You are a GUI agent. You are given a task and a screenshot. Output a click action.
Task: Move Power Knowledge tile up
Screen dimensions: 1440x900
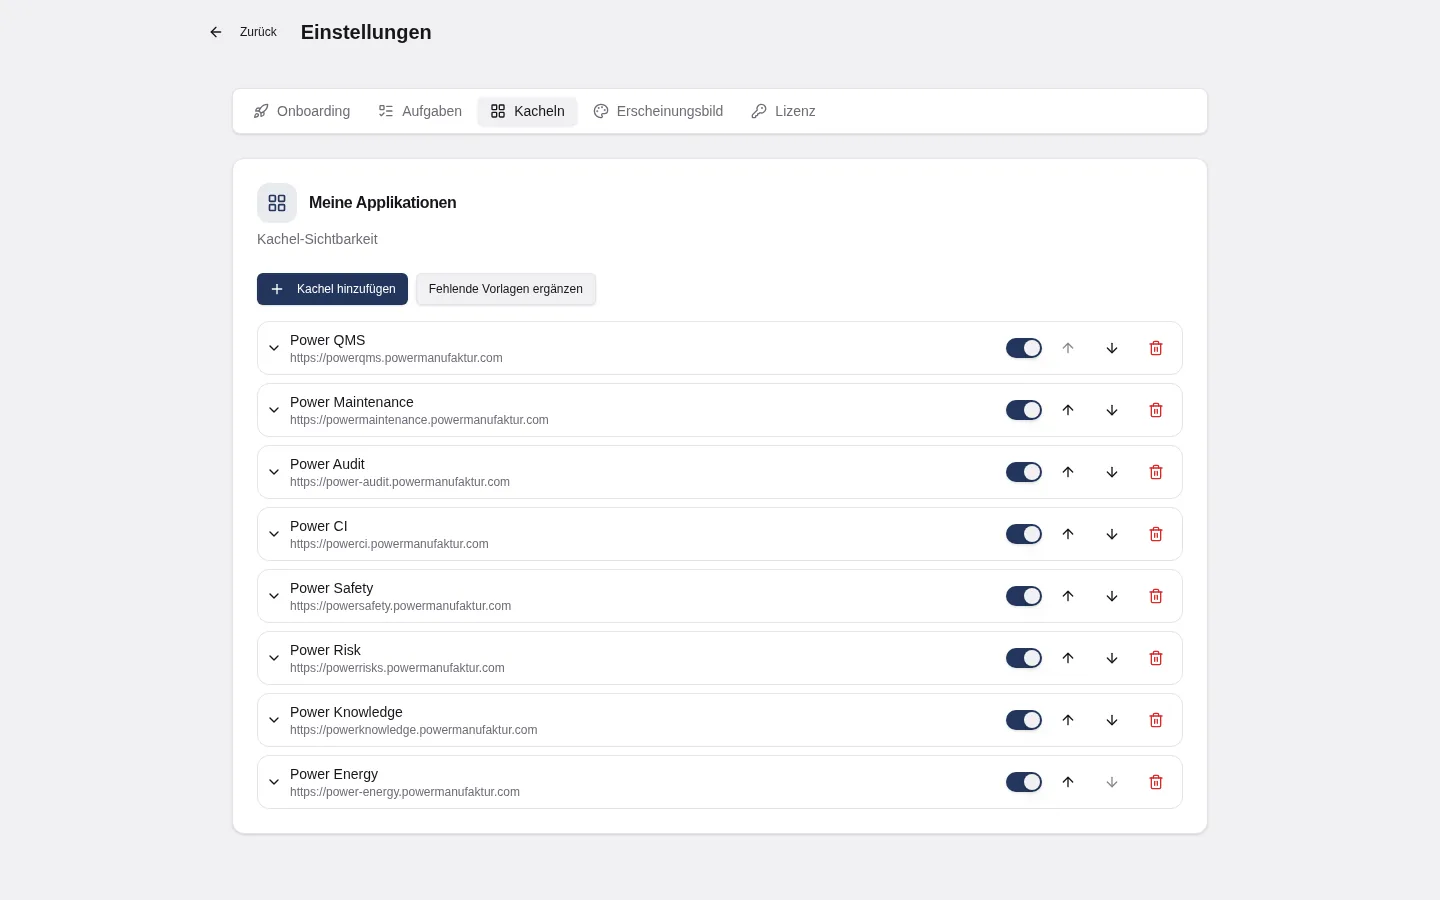(1068, 720)
